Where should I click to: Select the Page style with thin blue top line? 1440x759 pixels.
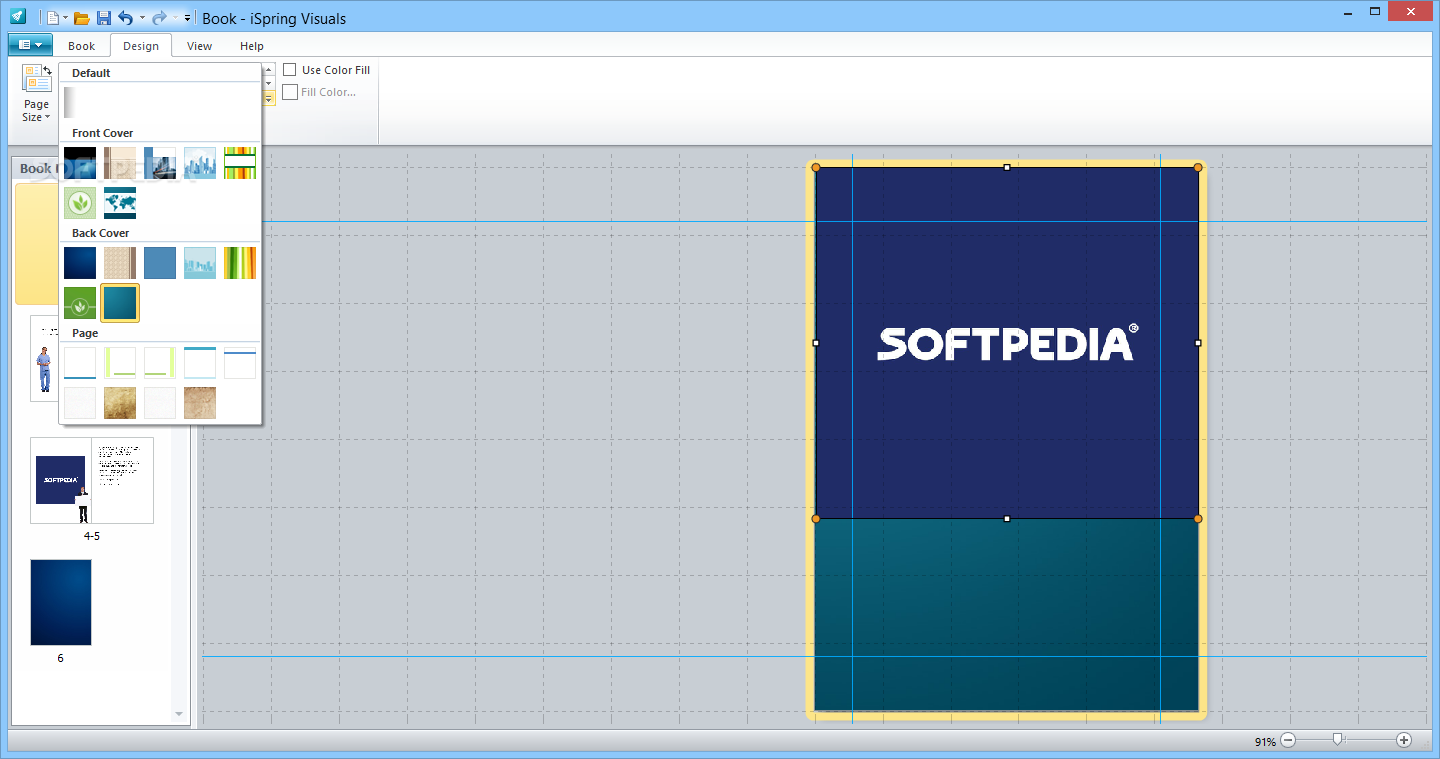point(240,363)
